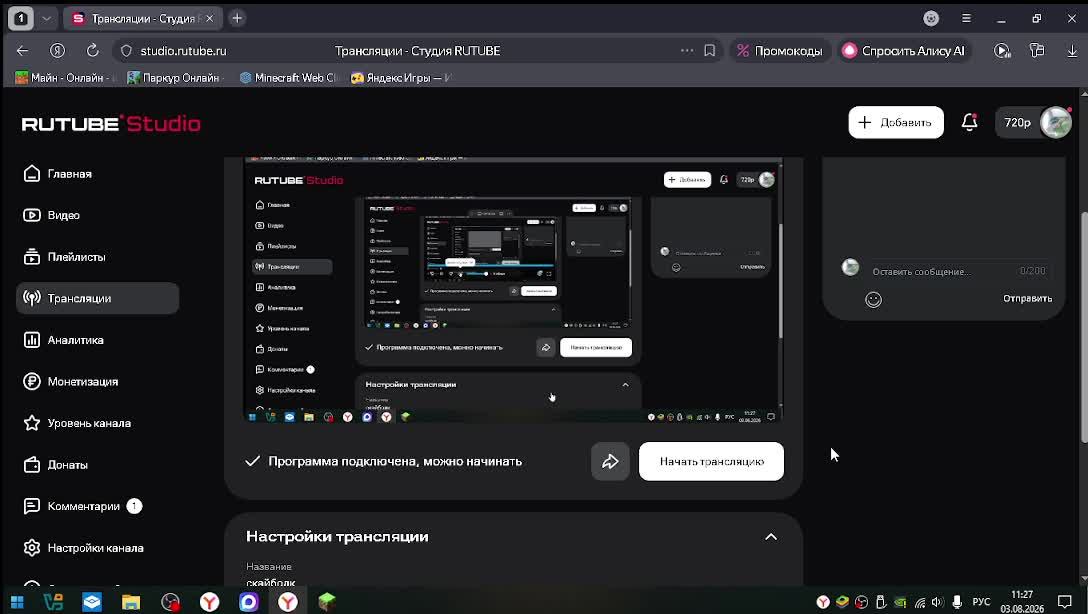Open Windows Start menu
Image resolution: width=1088 pixels, height=614 pixels.
coord(17,602)
